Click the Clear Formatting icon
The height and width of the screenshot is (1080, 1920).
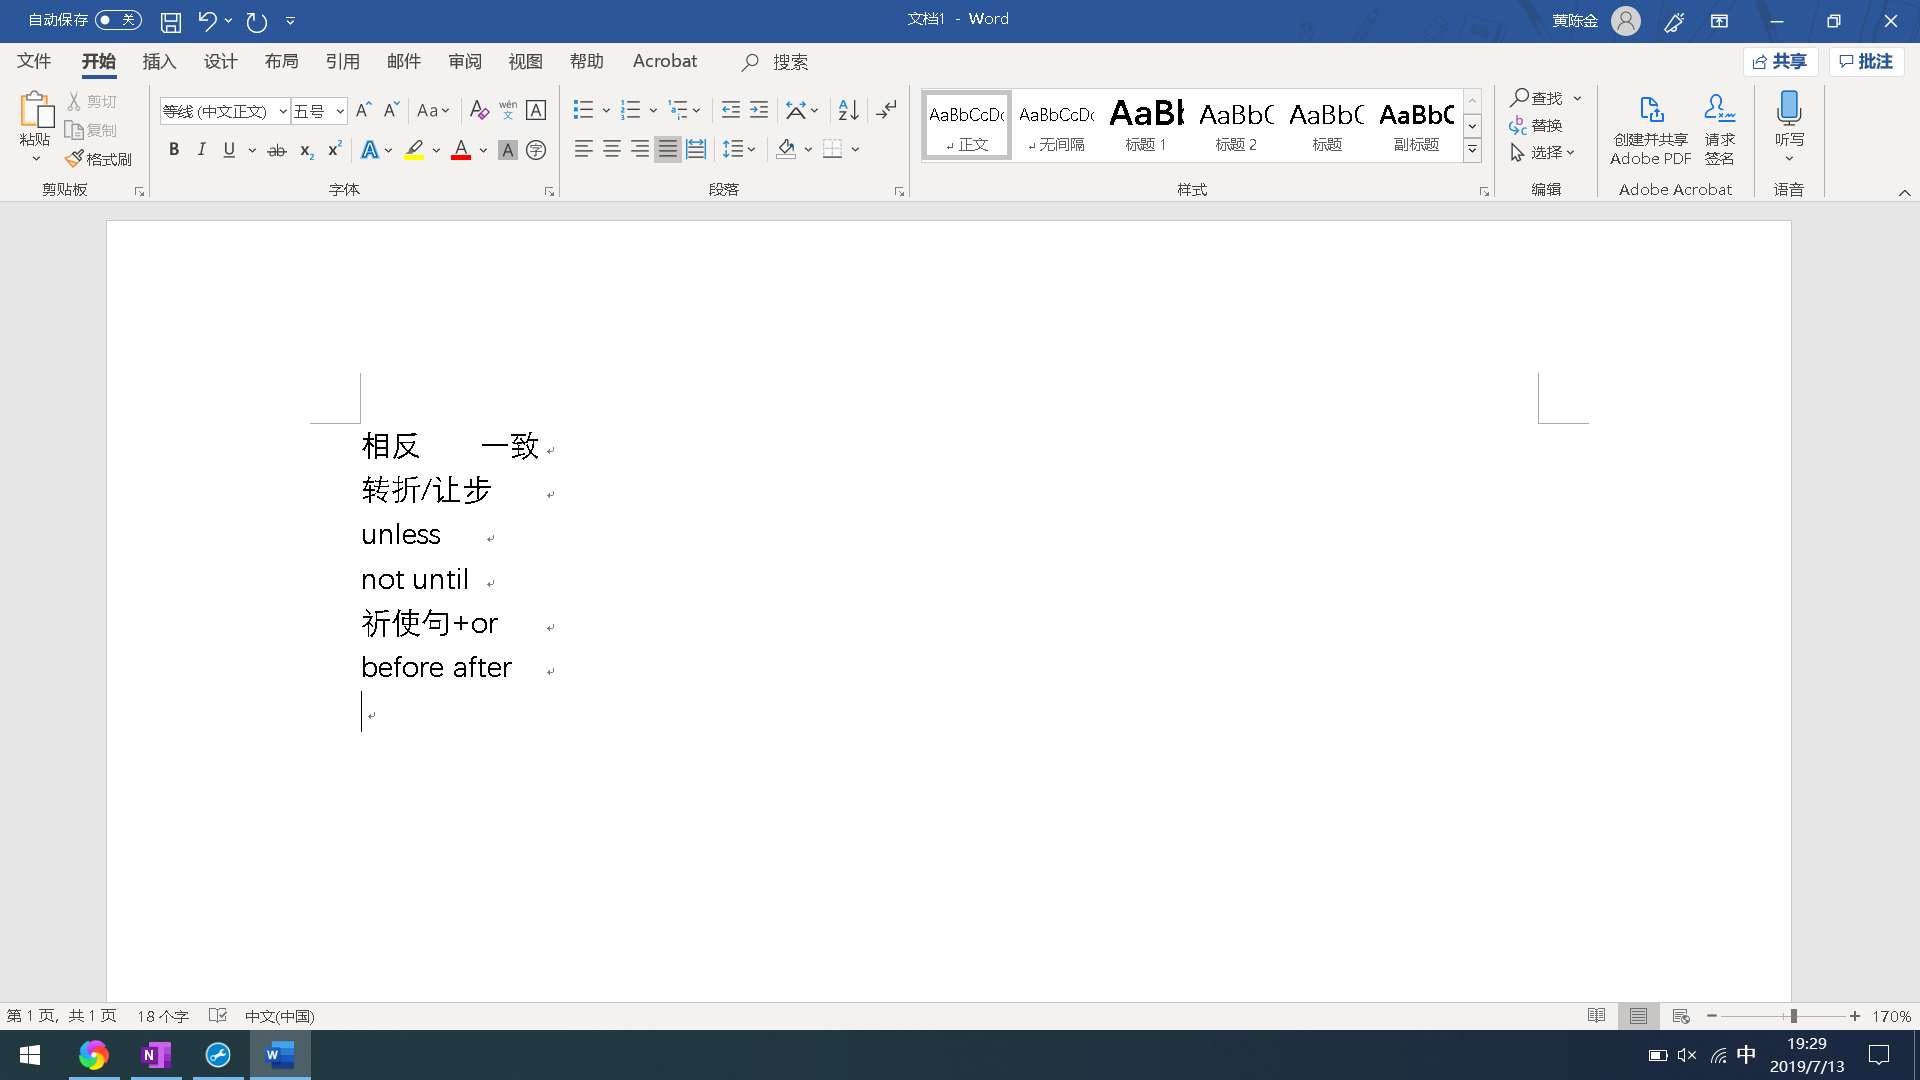pos(479,110)
